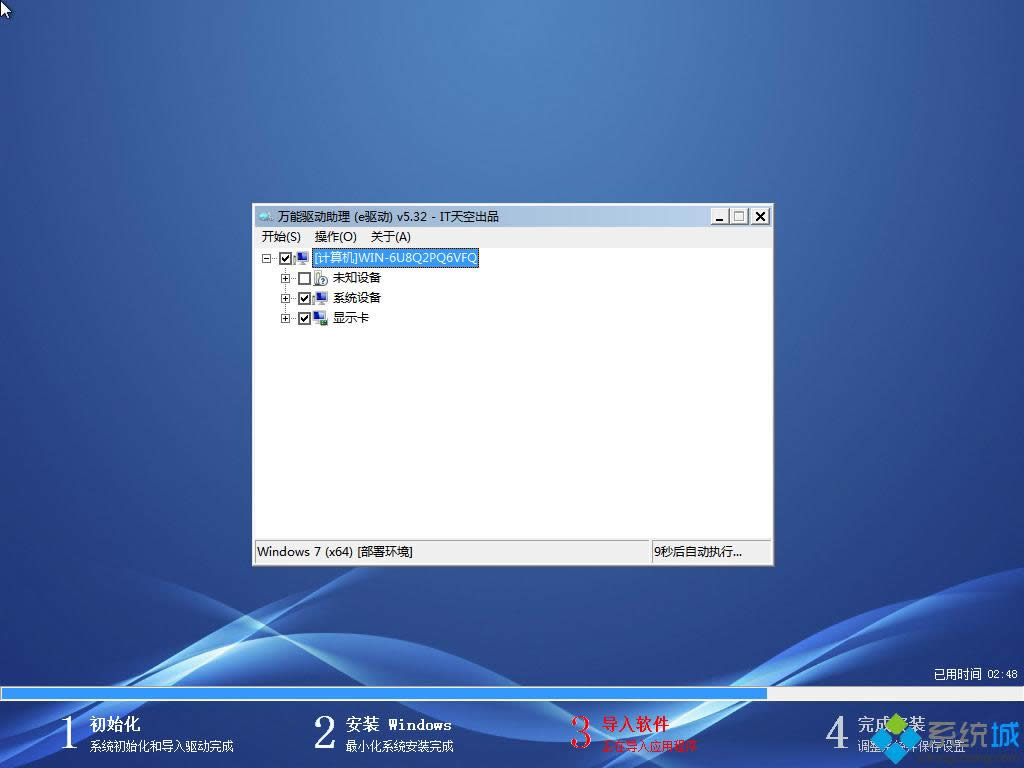
Task: Expand the 未知设备 tree node
Action: [287, 278]
